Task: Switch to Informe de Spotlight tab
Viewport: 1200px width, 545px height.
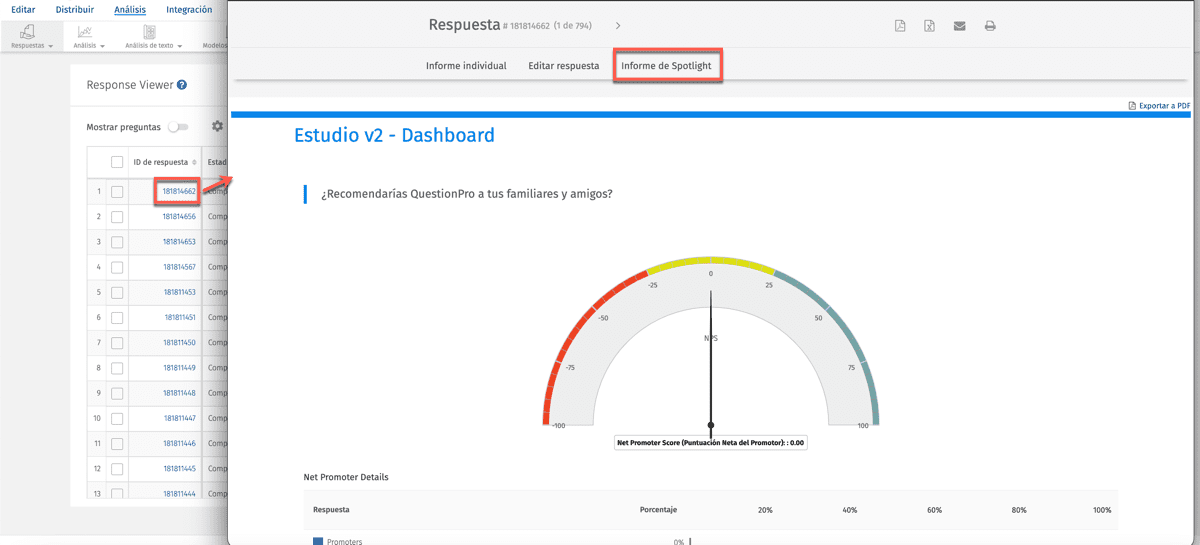Action: [666, 66]
